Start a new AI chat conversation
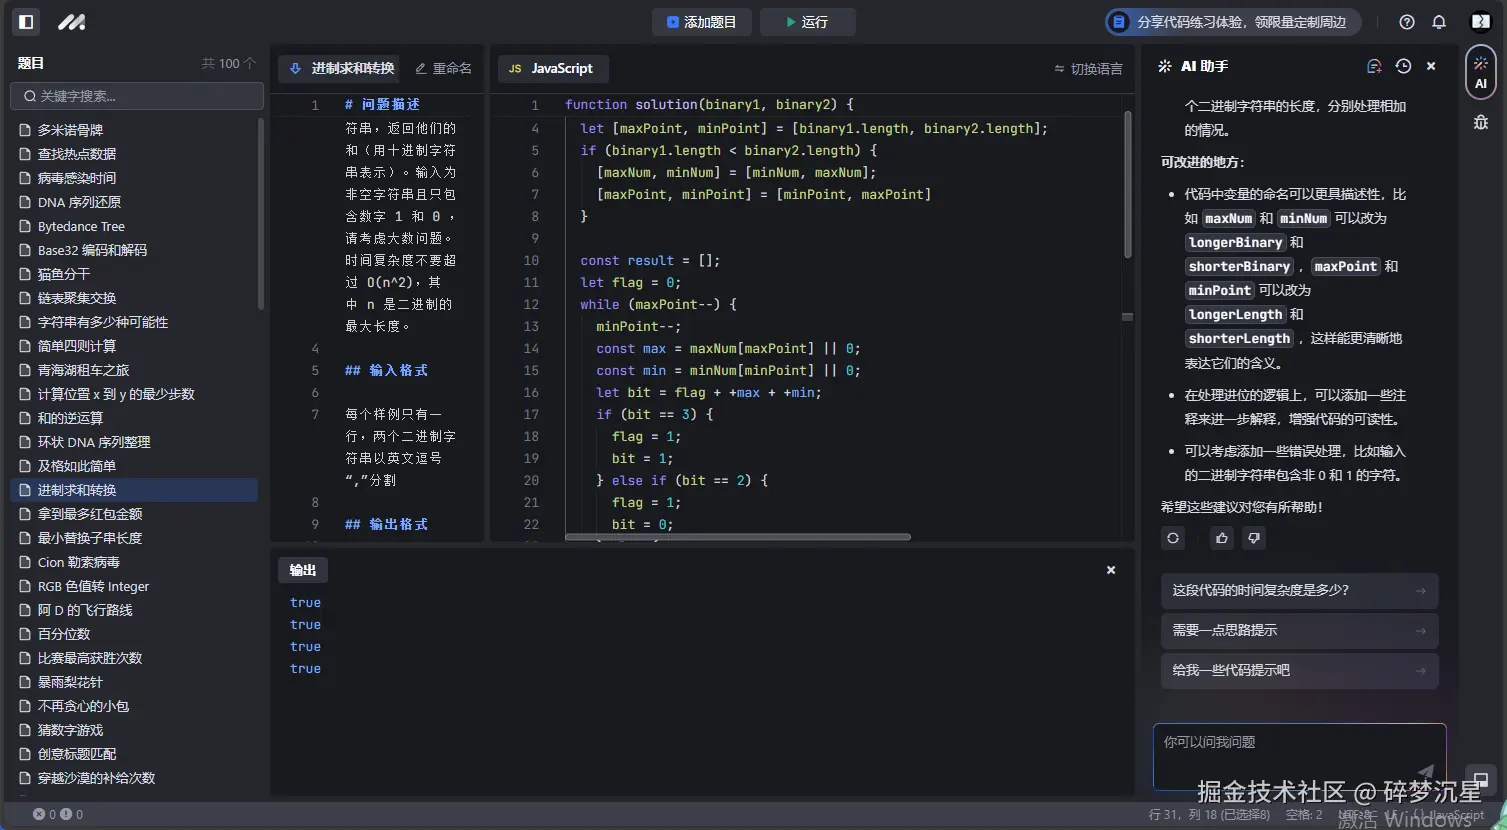Screen dimensions: 1507x830 coord(1374,66)
